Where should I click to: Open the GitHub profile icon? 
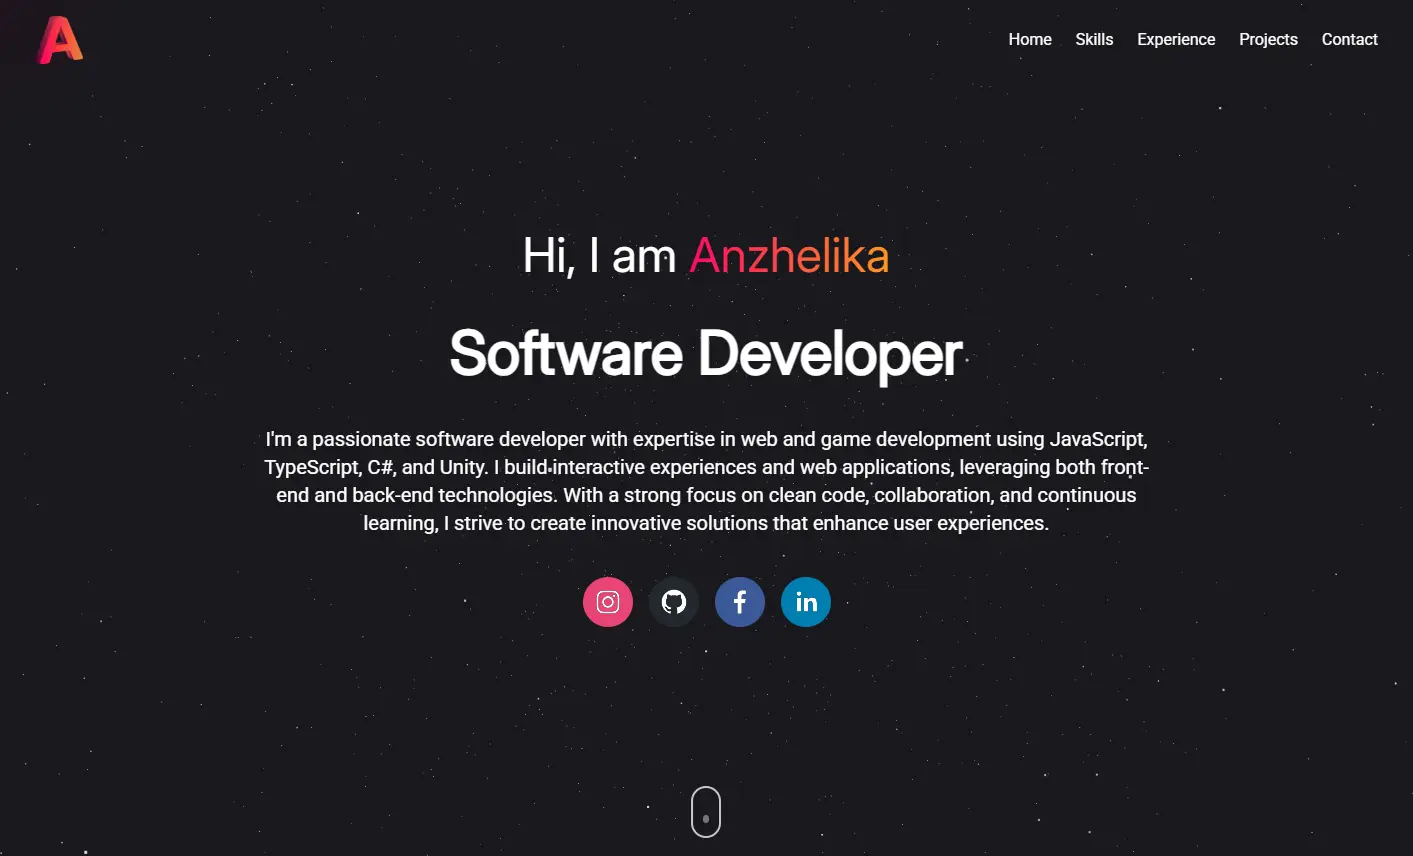tap(674, 602)
